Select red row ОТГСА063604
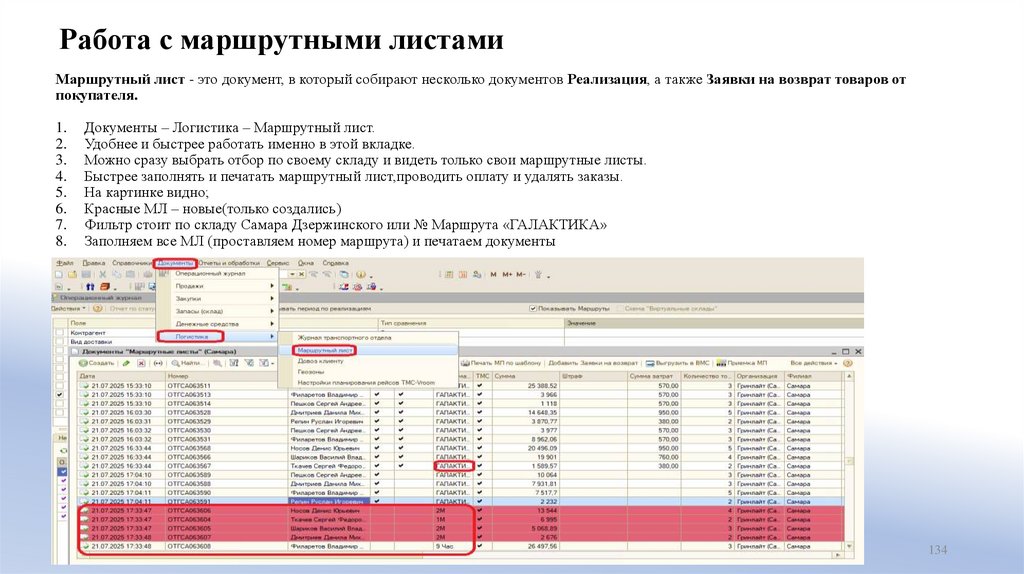This screenshot has width=1024, height=574. [460, 519]
